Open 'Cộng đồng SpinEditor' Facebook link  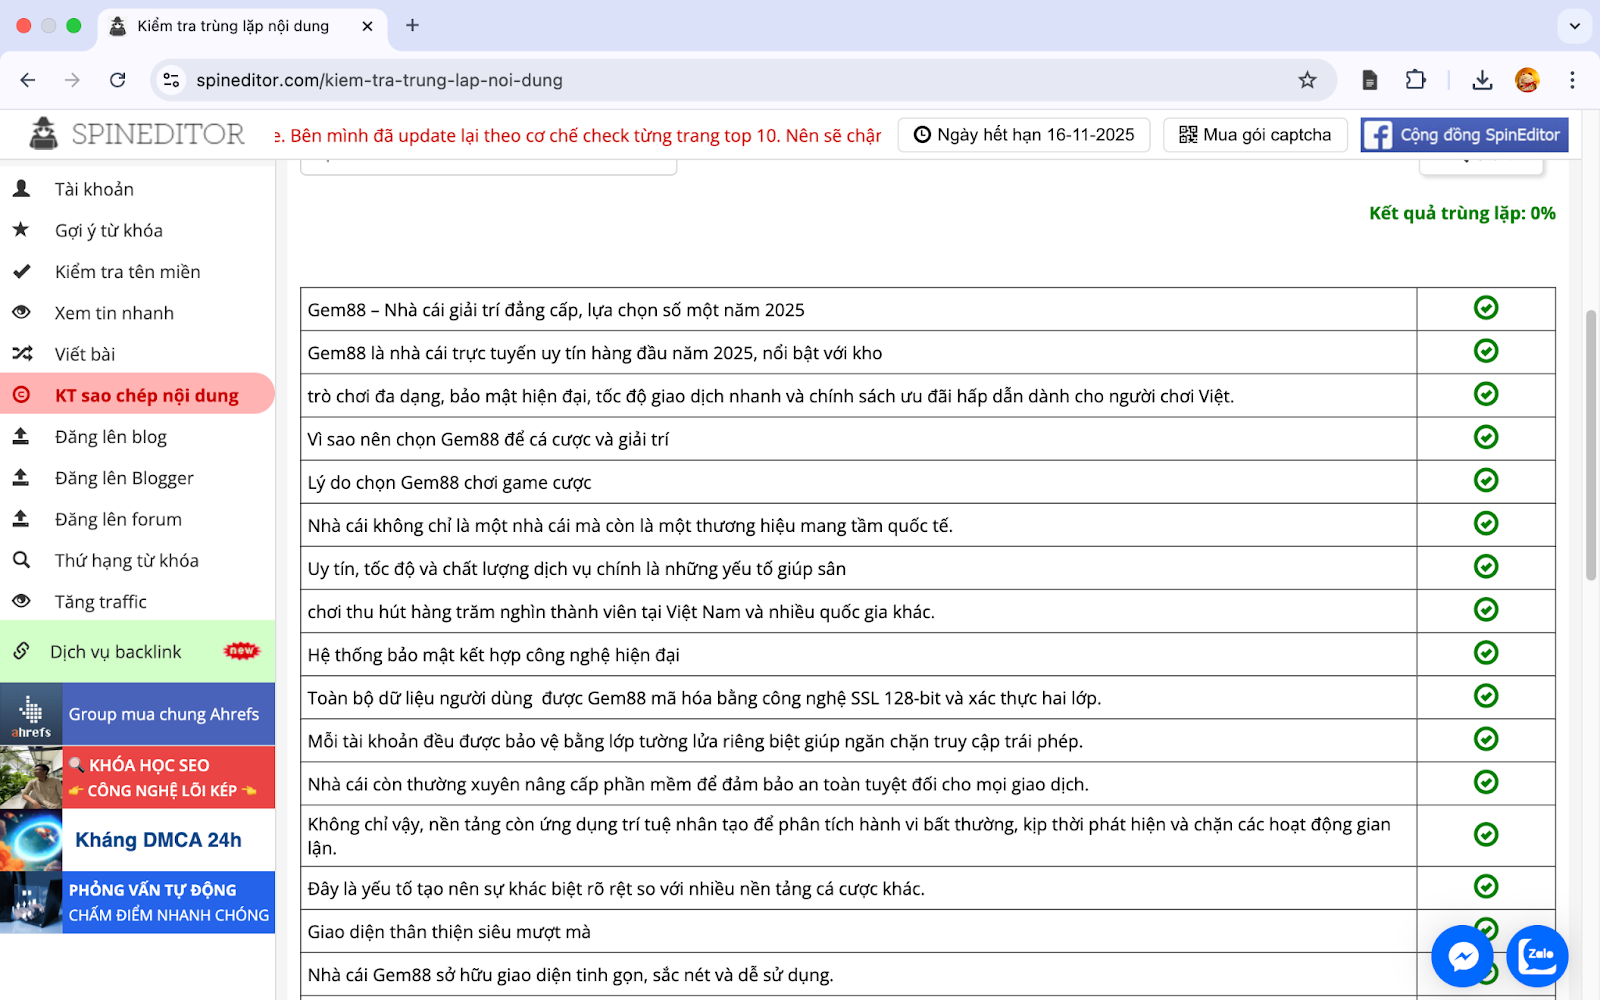click(1464, 135)
